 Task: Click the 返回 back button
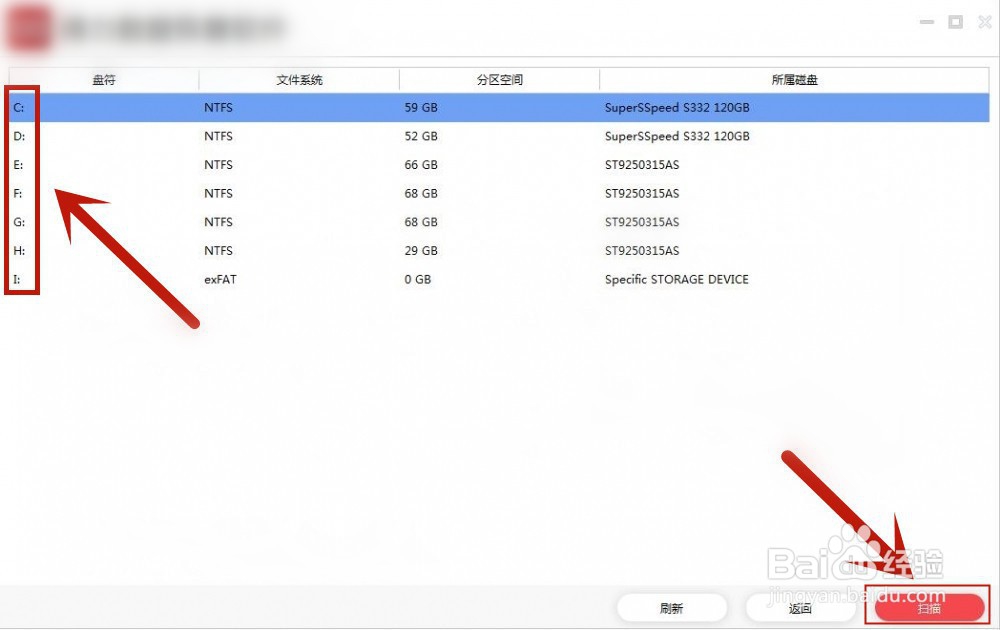click(800, 608)
